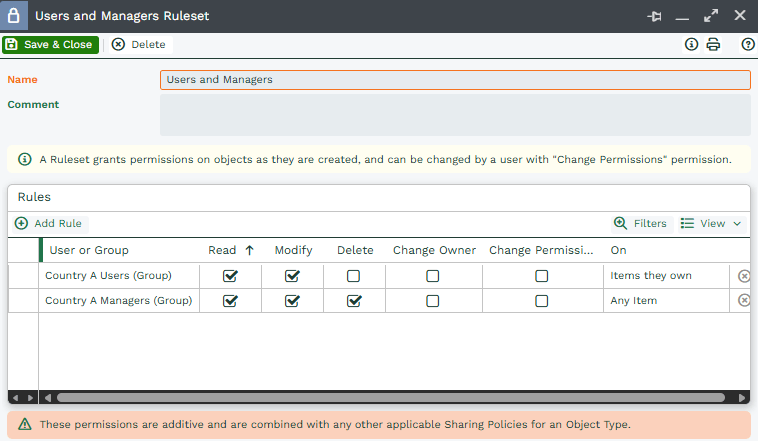Click the horizontal scrollbar of Rules grid
The image size is (758, 441).
(390, 397)
